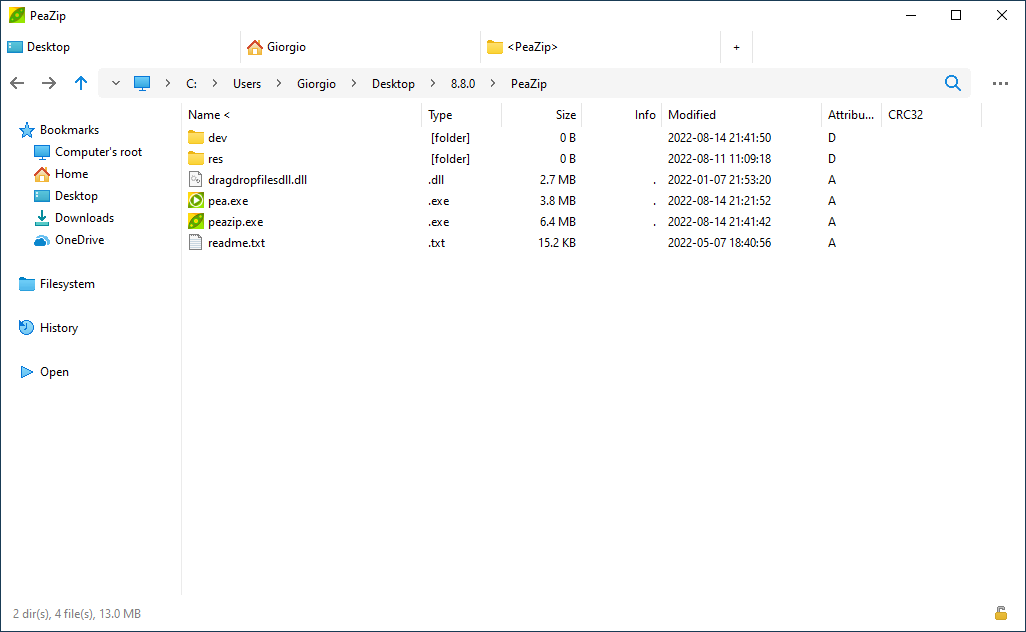Click the OneDrive cloud icon
1026x632 pixels.
(x=41, y=241)
